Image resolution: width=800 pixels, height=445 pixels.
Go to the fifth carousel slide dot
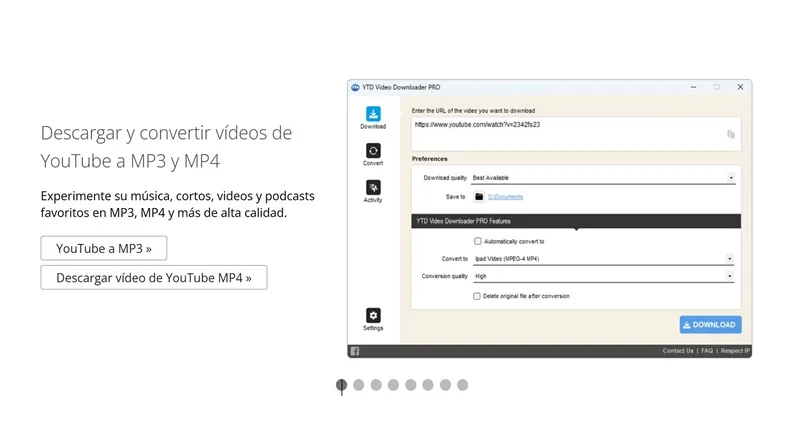tap(411, 385)
